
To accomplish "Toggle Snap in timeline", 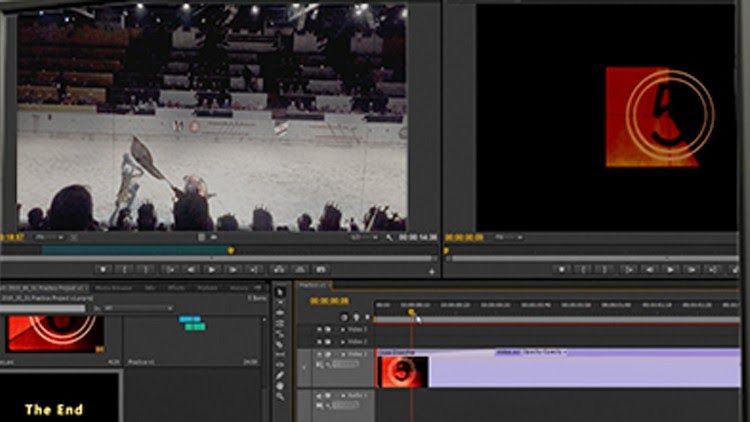I will (344, 317).
